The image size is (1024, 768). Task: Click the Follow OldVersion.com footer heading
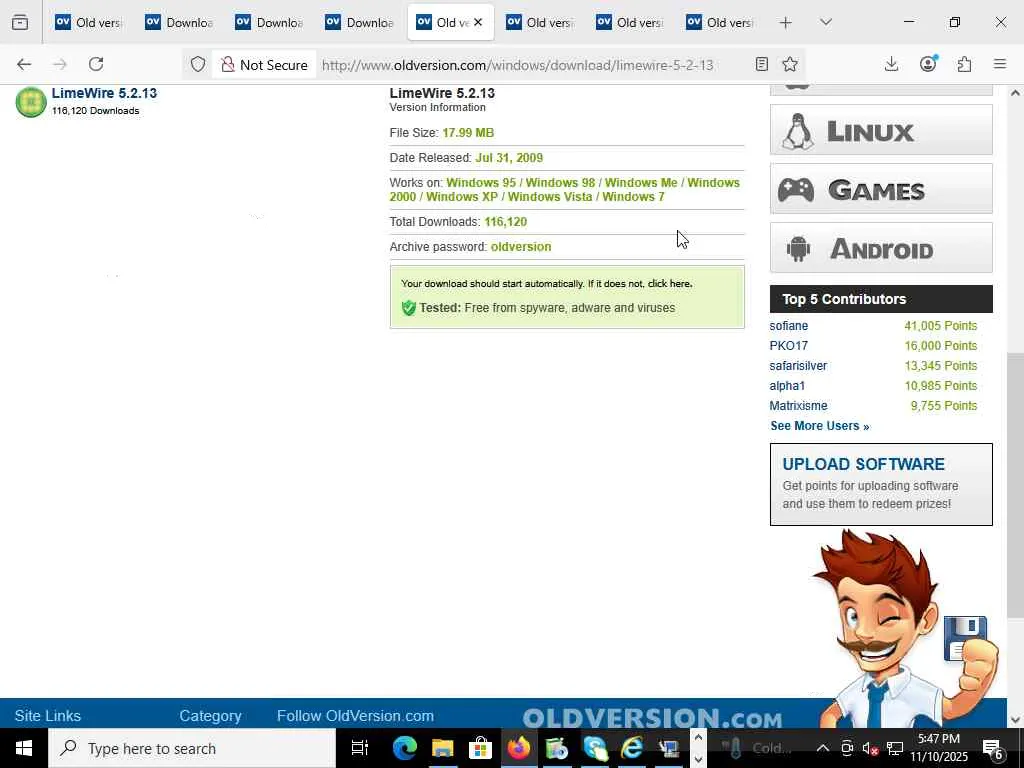pyautogui.click(x=355, y=716)
